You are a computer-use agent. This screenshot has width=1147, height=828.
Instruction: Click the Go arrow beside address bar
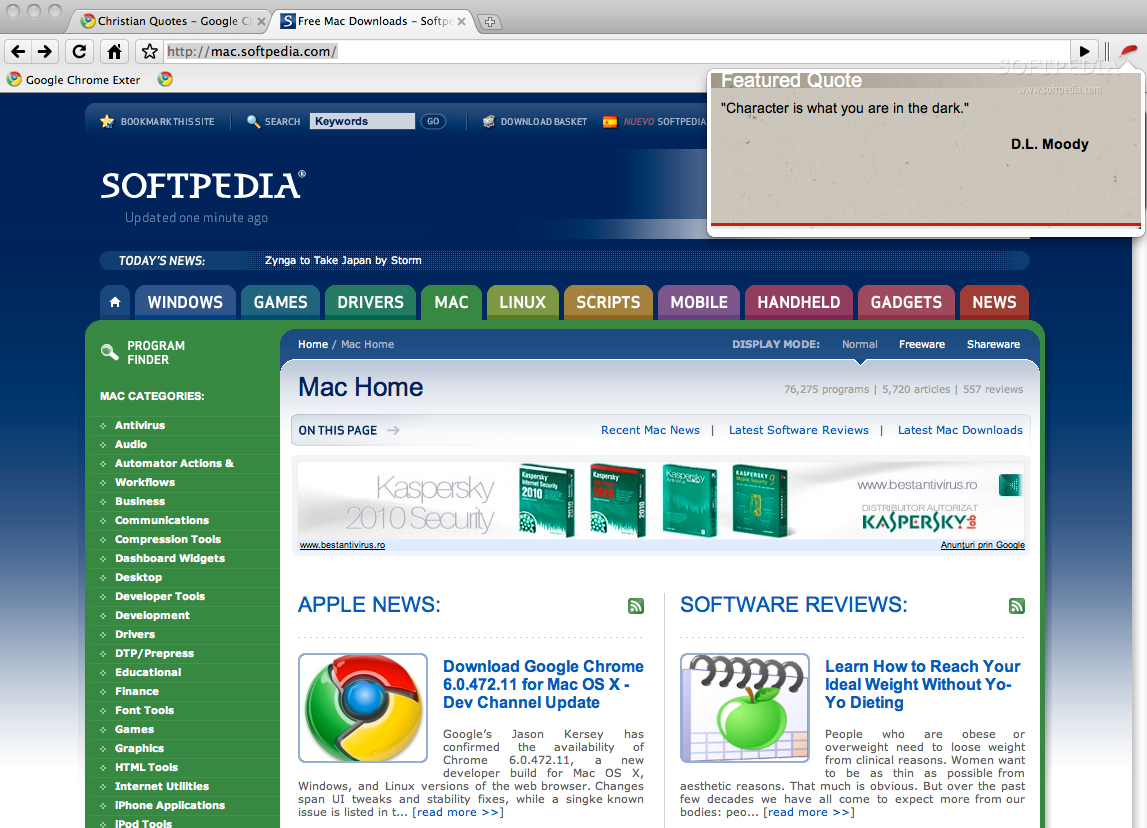pos(1084,51)
